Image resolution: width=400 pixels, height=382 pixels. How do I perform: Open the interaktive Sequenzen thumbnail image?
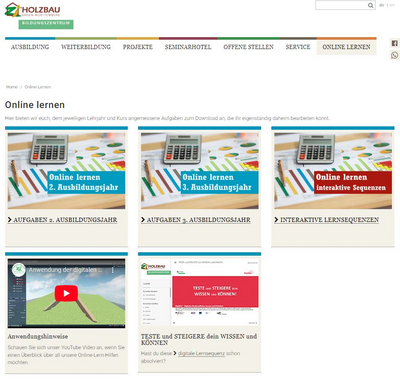coord(333,171)
